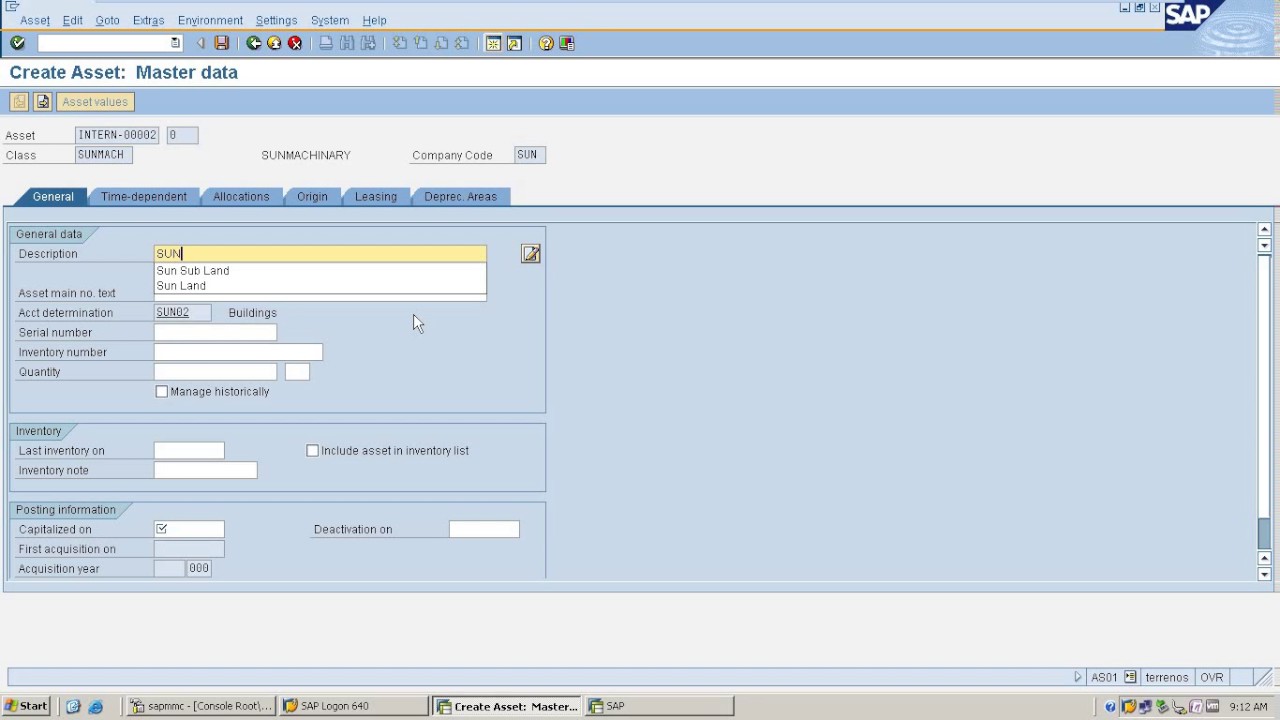Click the First Page icon
The width and height of the screenshot is (1280, 720).
pos(399,43)
